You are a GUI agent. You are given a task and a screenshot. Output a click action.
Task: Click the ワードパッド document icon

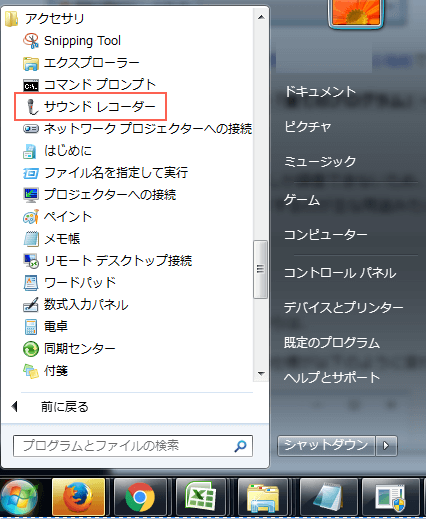click(31, 283)
